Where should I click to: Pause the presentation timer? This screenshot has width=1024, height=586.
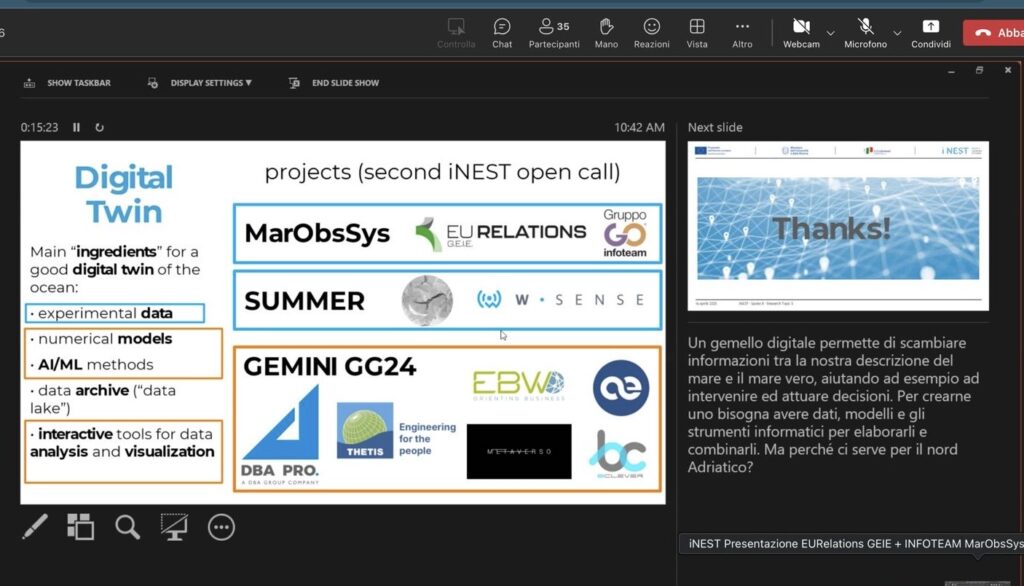coord(76,127)
